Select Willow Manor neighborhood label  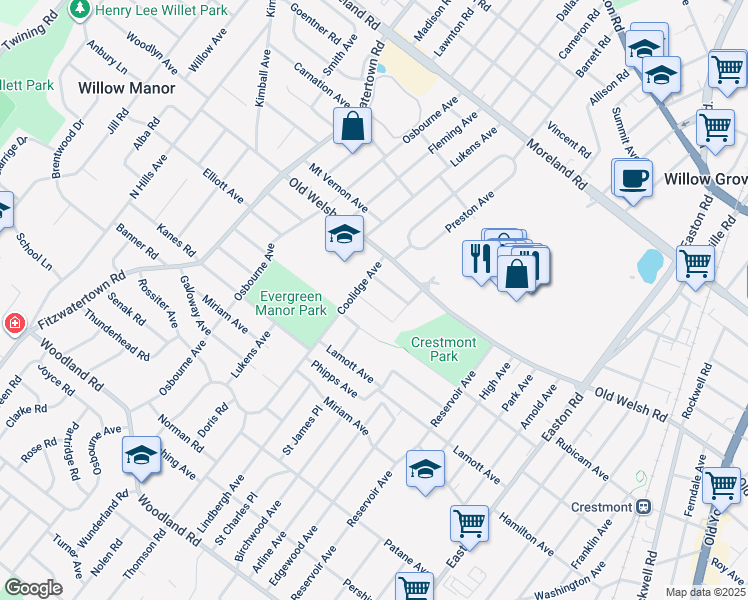[127, 88]
